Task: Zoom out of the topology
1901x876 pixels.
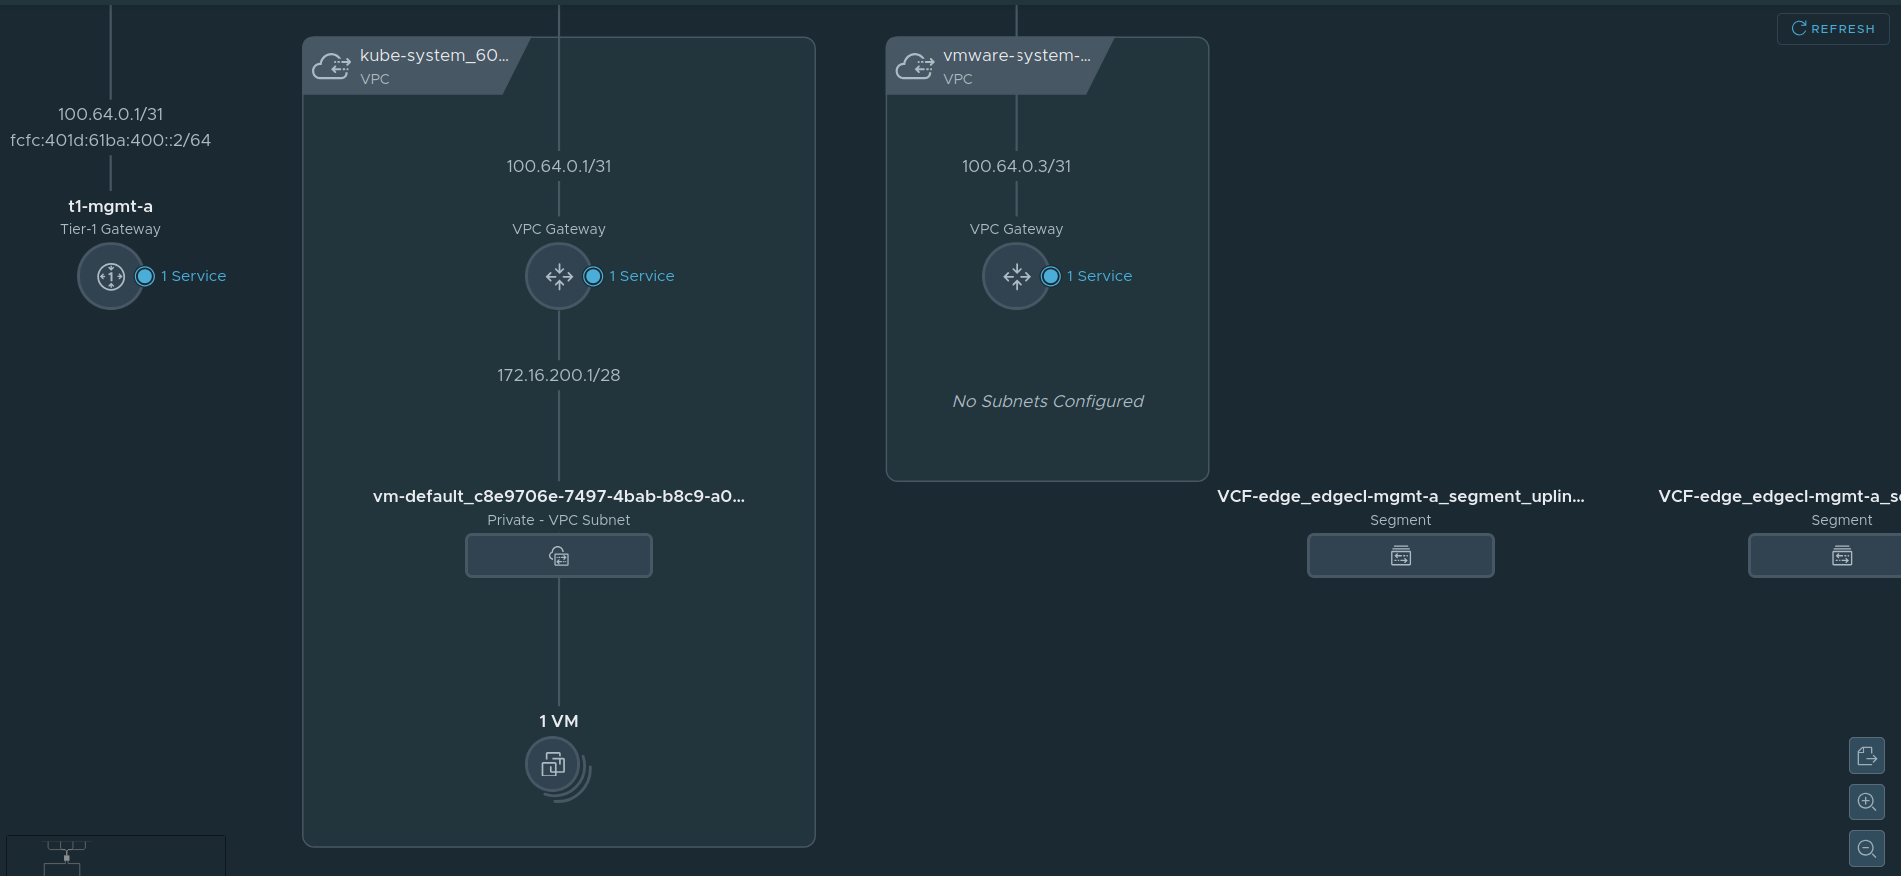Action: [1866, 849]
